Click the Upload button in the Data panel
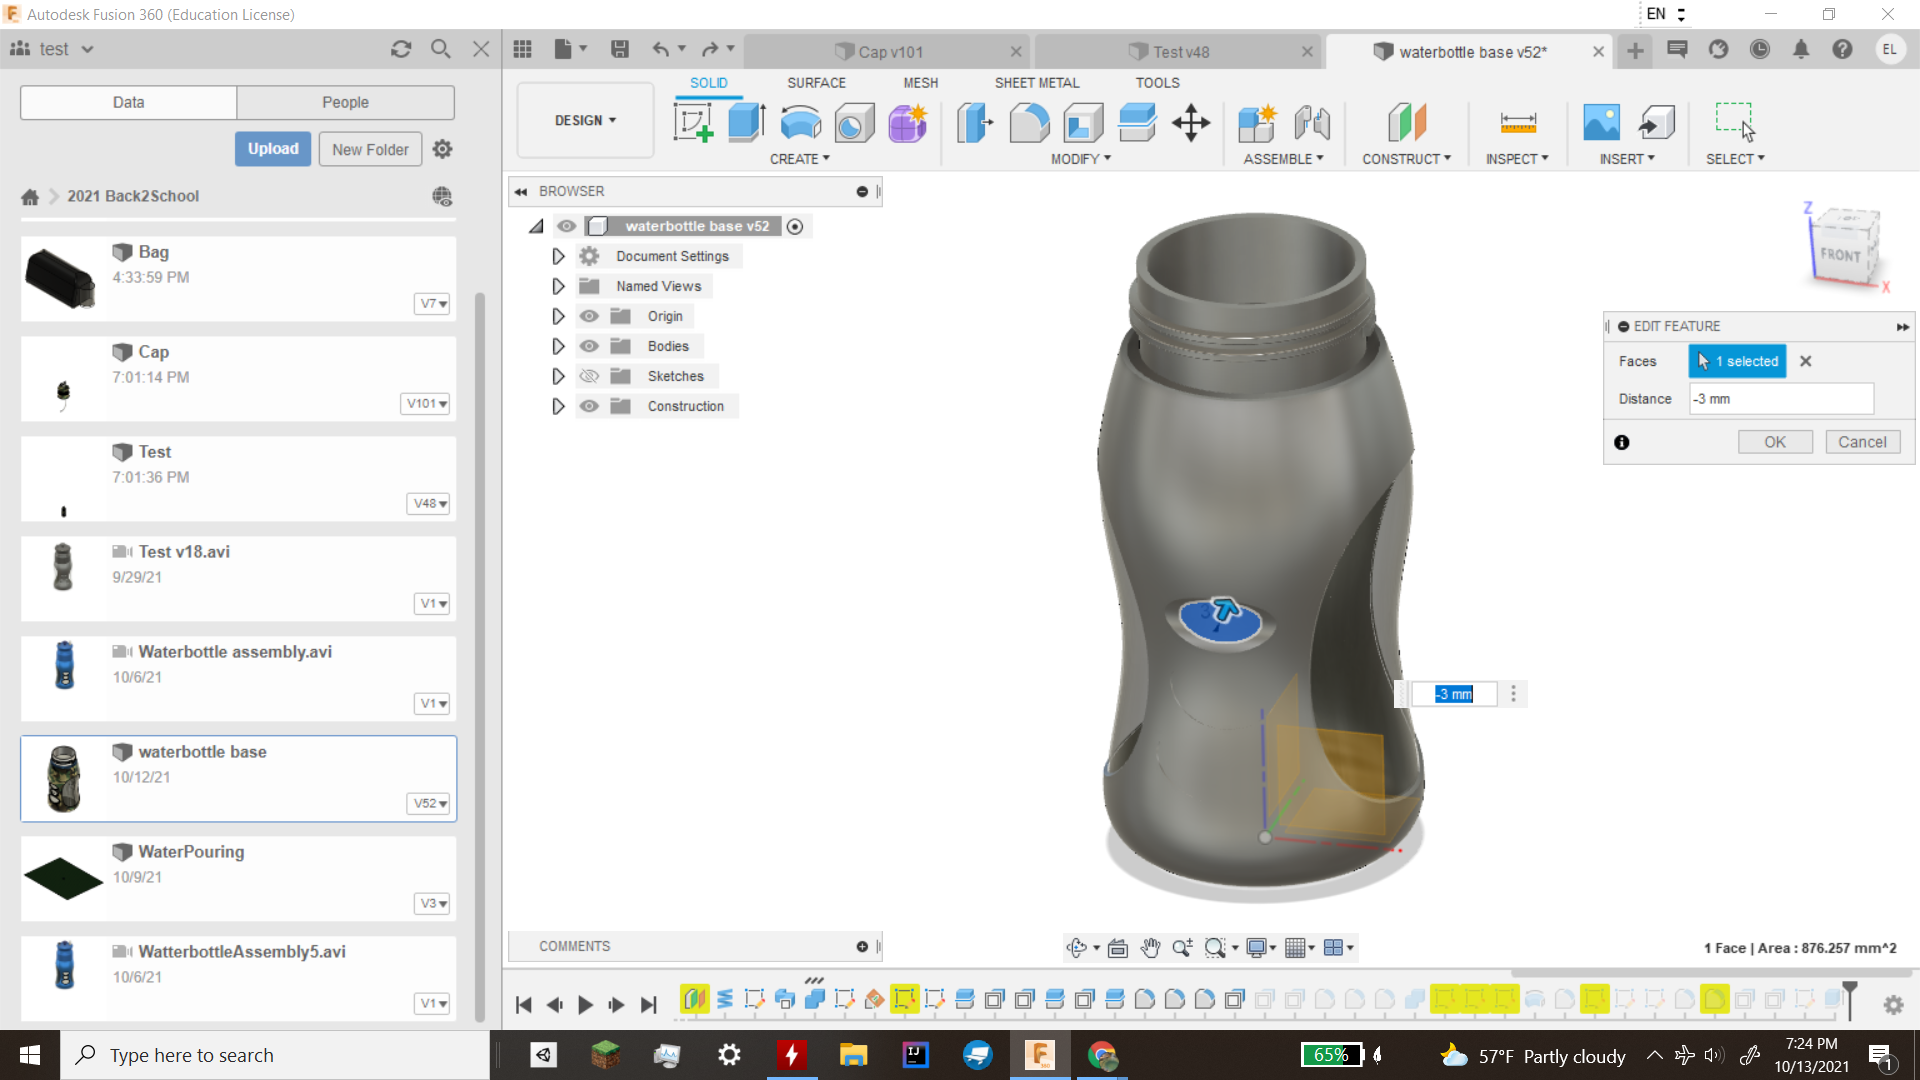Image resolution: width=1920 pixels, height=1080 pixels. (272, 148)
